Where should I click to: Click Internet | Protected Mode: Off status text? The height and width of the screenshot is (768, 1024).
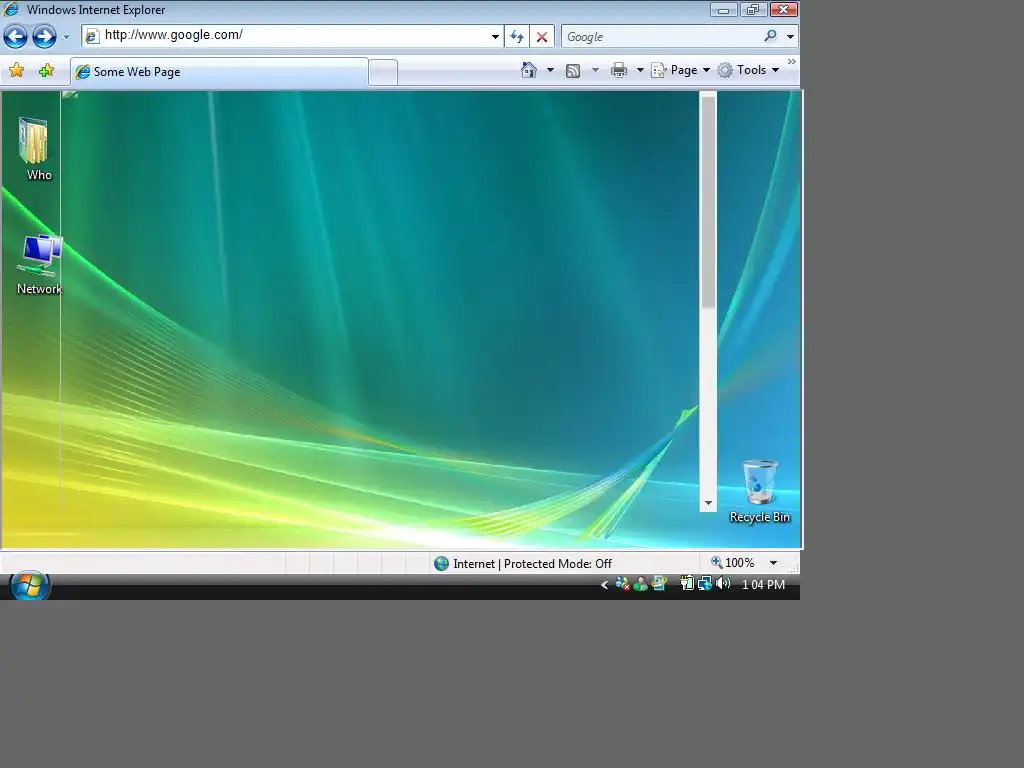coord(532,564)
